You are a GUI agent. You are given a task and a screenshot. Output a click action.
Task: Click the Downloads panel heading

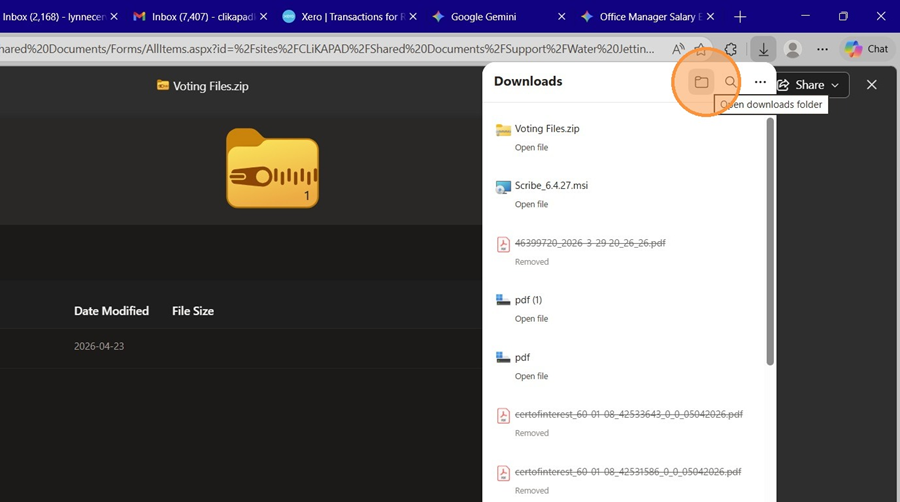coord(528,81)
